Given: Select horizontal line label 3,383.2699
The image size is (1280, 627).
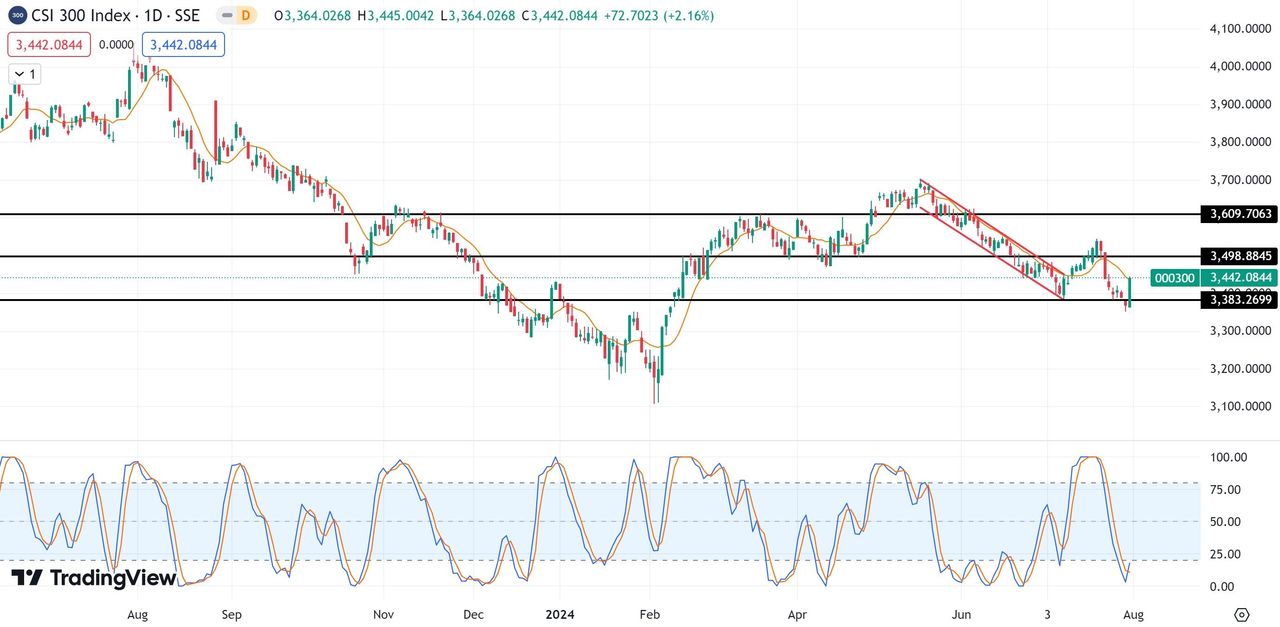Looking at the screenshot, I should point(1239,299).
